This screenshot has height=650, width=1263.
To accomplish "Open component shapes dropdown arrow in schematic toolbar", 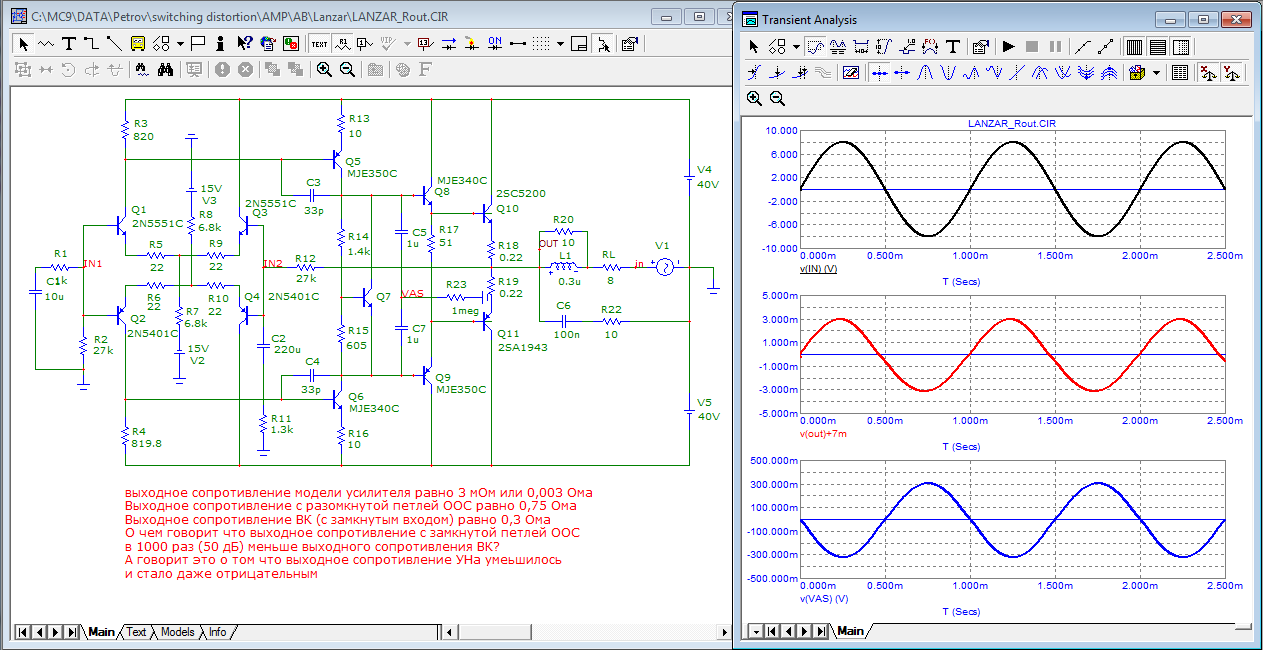I will point(180,43).
